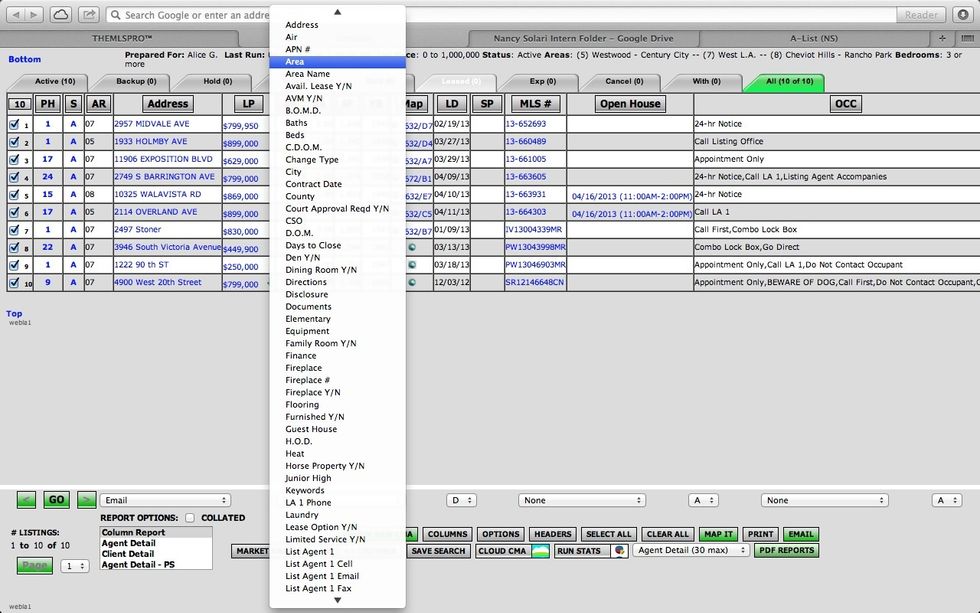
Task: Uncheck the listing row for 1222 90 th ST
Action: pos(14,264)
